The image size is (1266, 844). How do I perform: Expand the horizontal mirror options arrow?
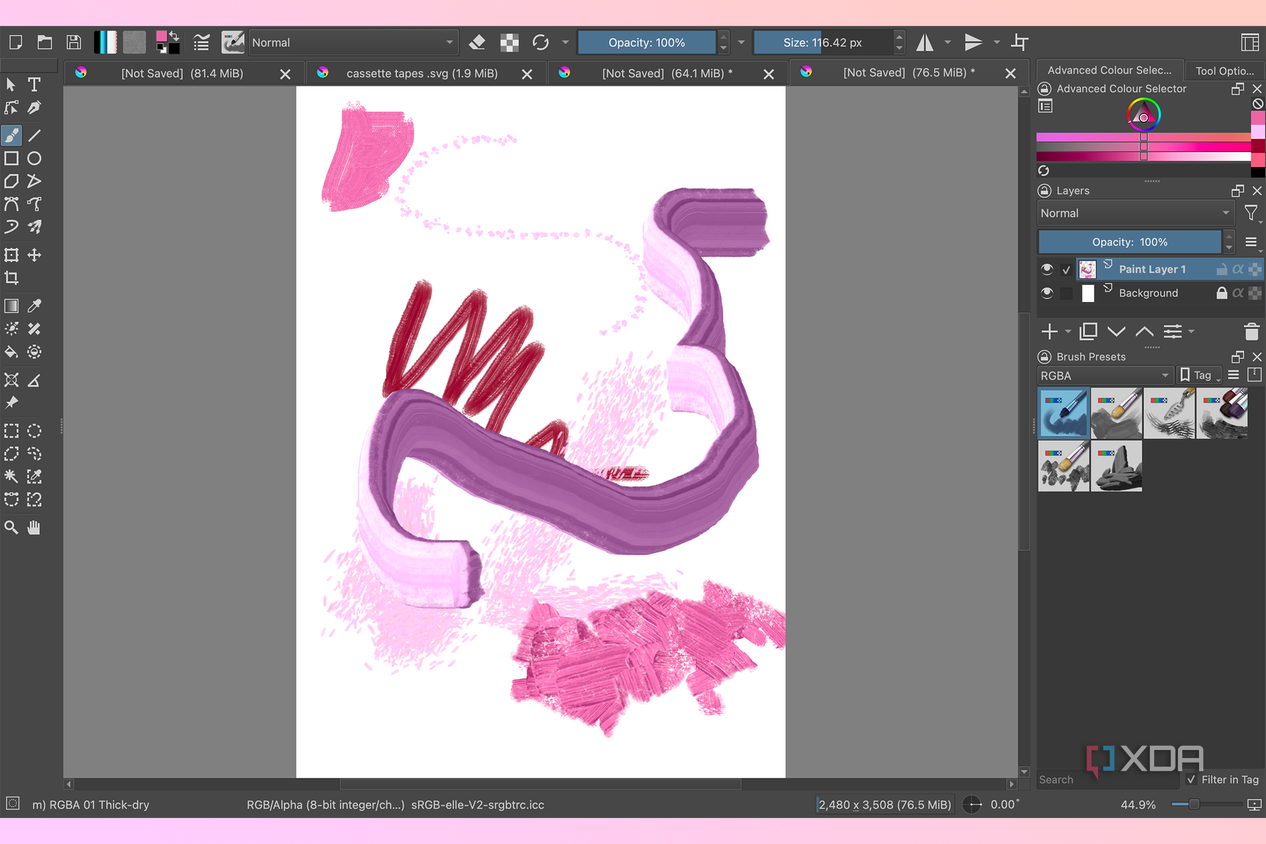coord(948,42)
